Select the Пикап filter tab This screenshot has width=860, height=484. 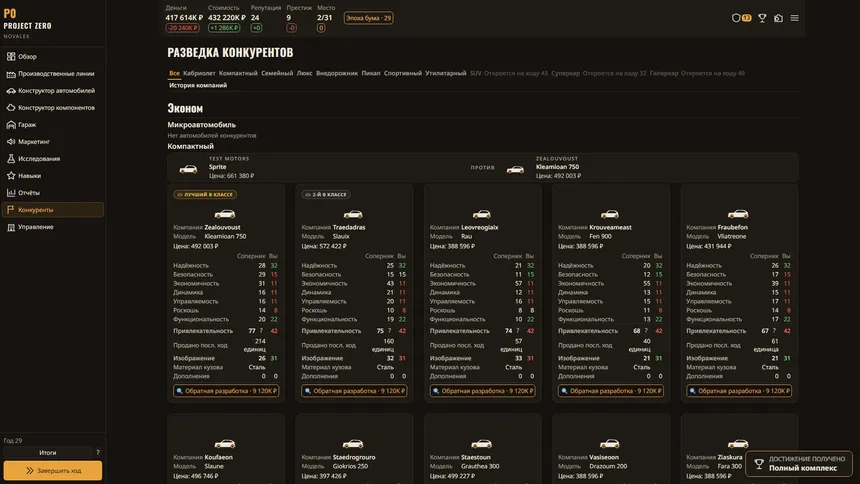[371, 73]
